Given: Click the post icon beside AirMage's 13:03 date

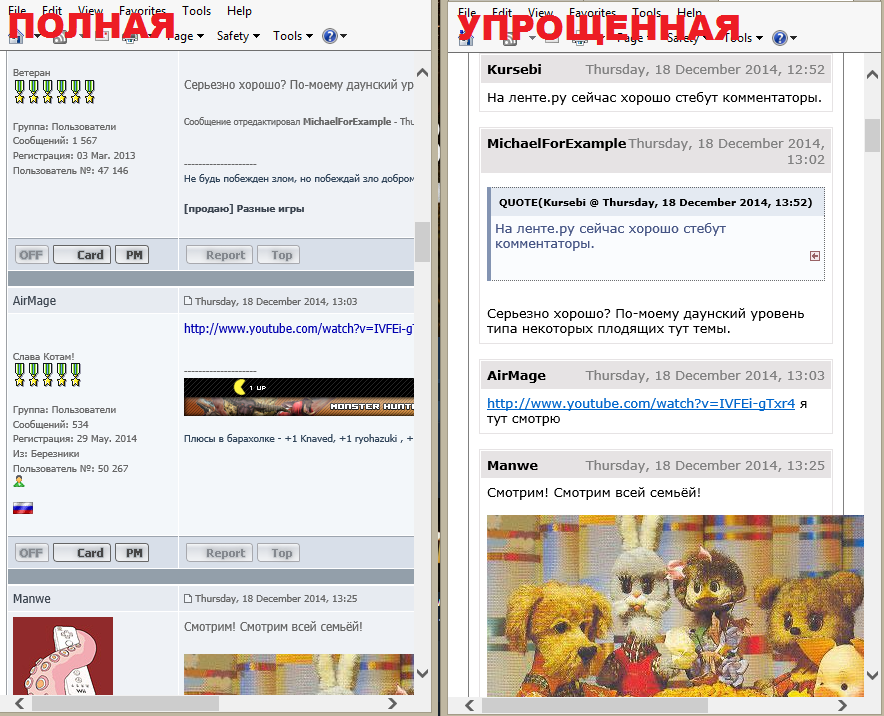Looking at the screenshot, I should [x=188, y=301].
